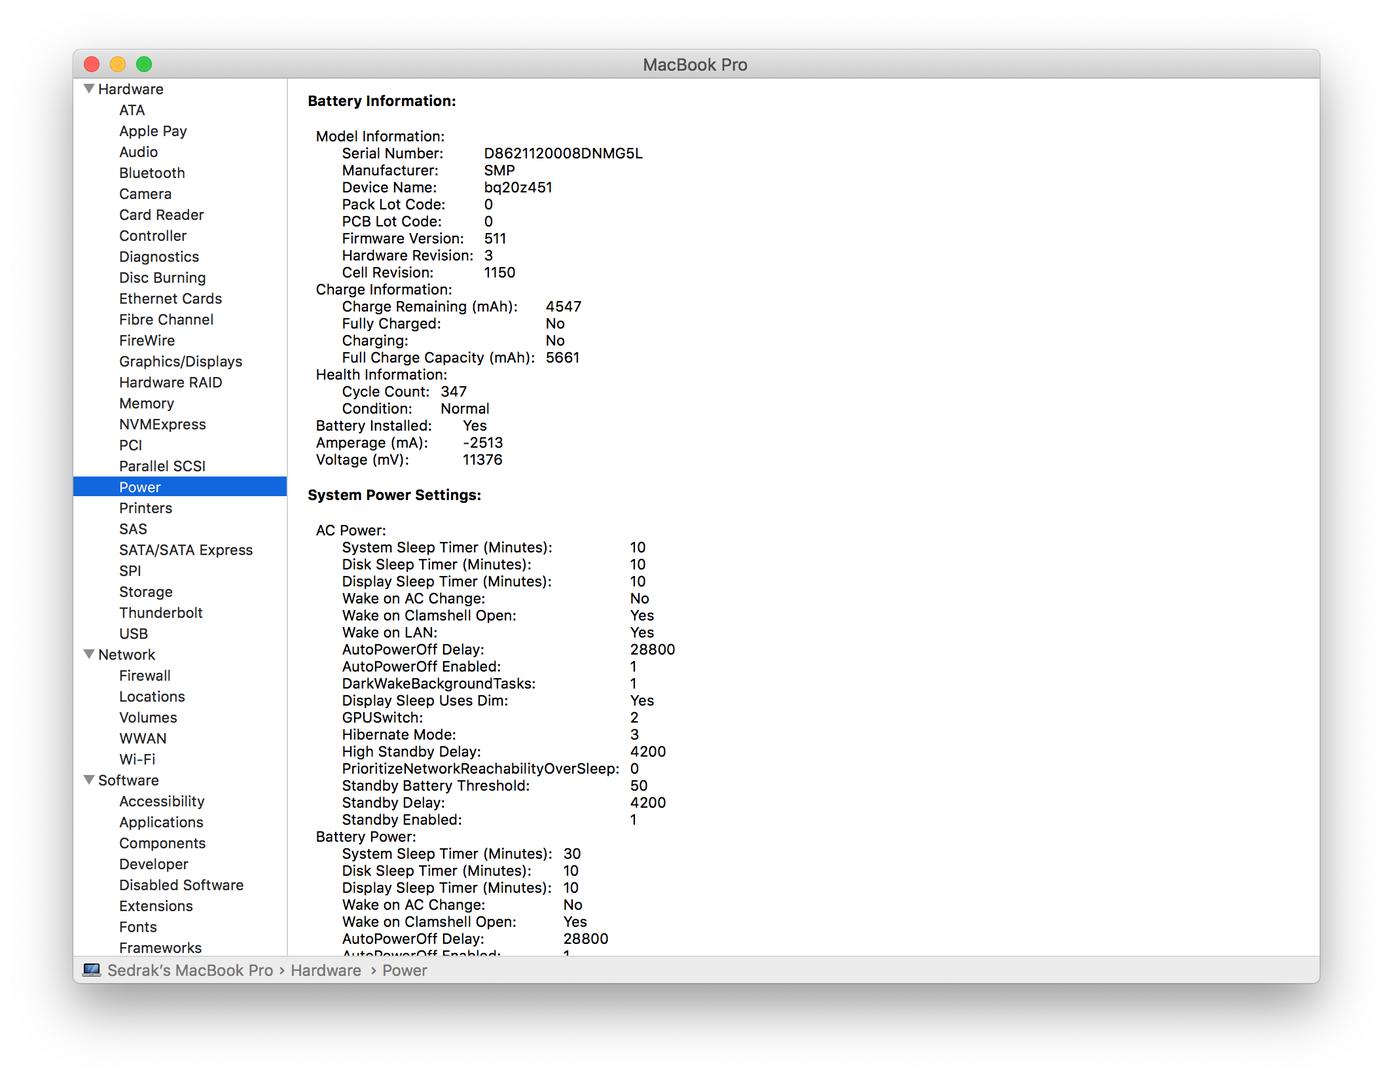Click the MacBook icon in path bar
1393x1080 pixels.
[92, 970]
